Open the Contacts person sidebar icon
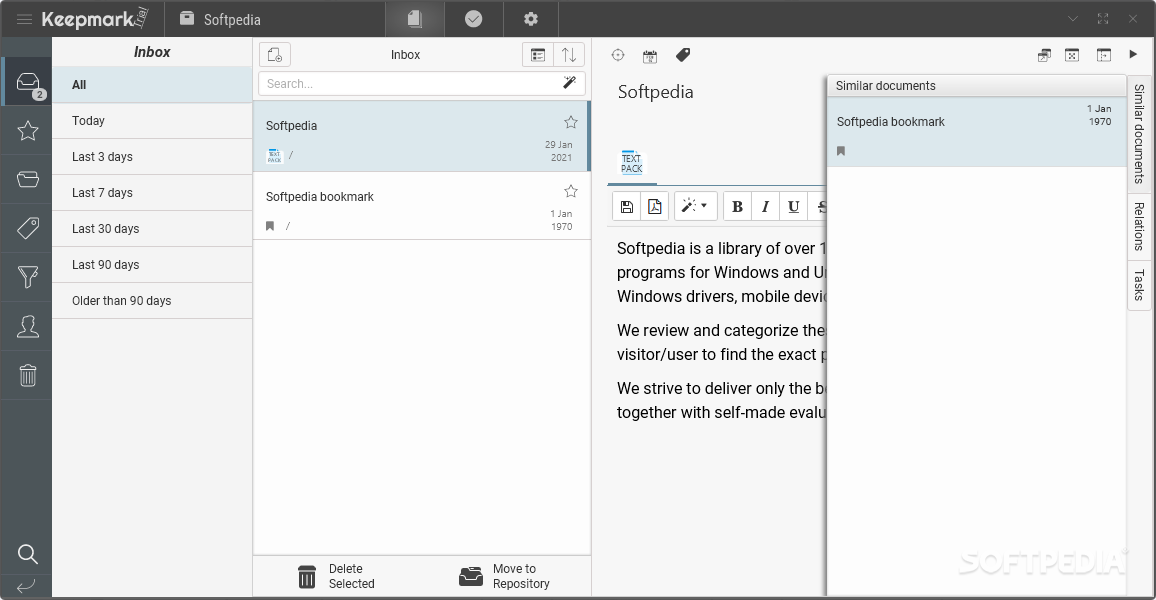Screen dimensions: 1156x600 (27, 326)
